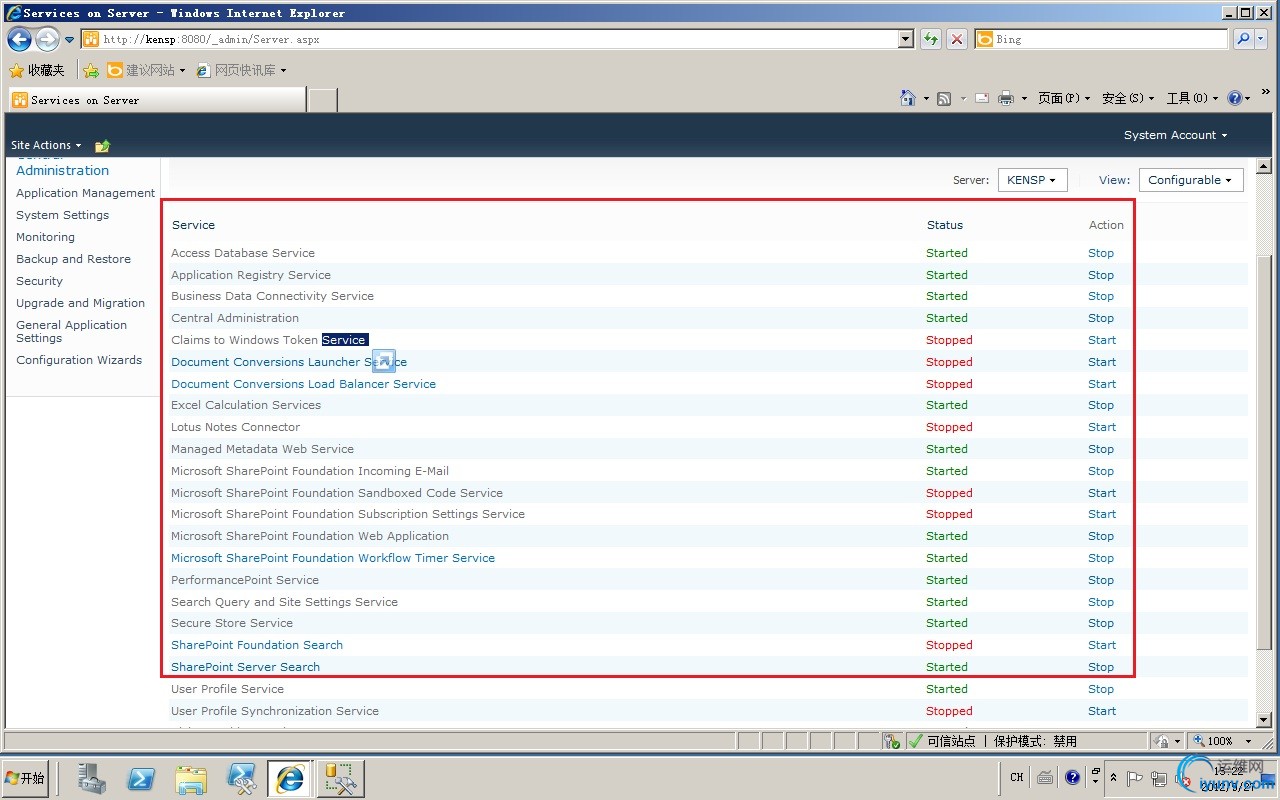Open System Settings in the left navigation
Viewport: 1280px width, 800px height.
[x=63, y=215]
